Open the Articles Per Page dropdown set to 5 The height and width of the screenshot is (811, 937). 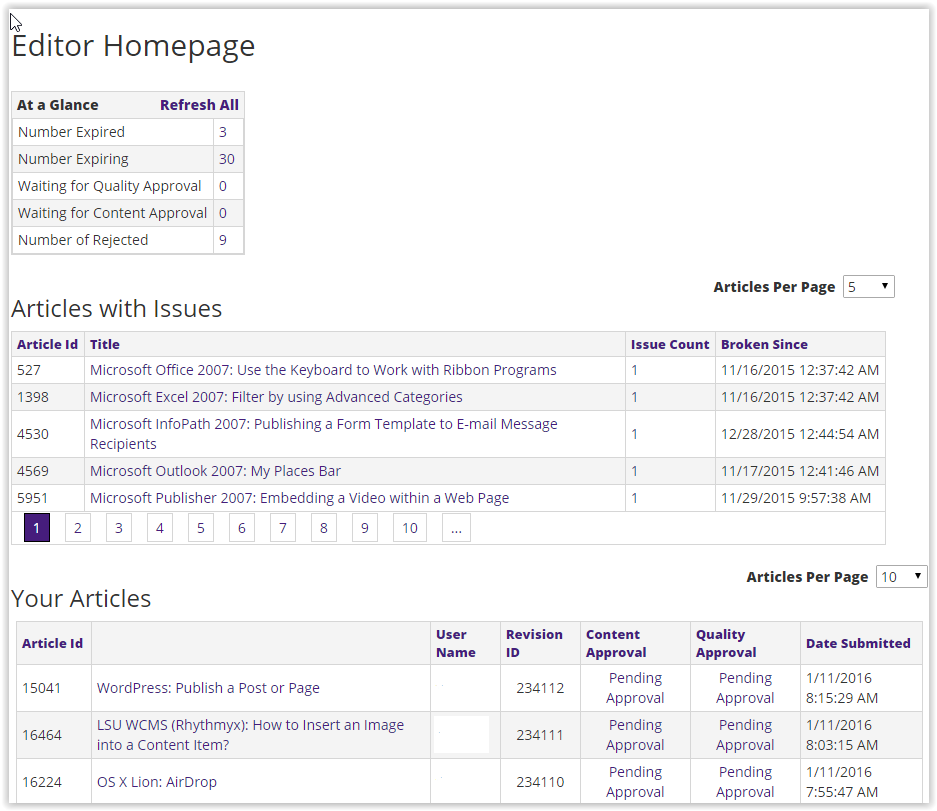click(x=868, y=286)
